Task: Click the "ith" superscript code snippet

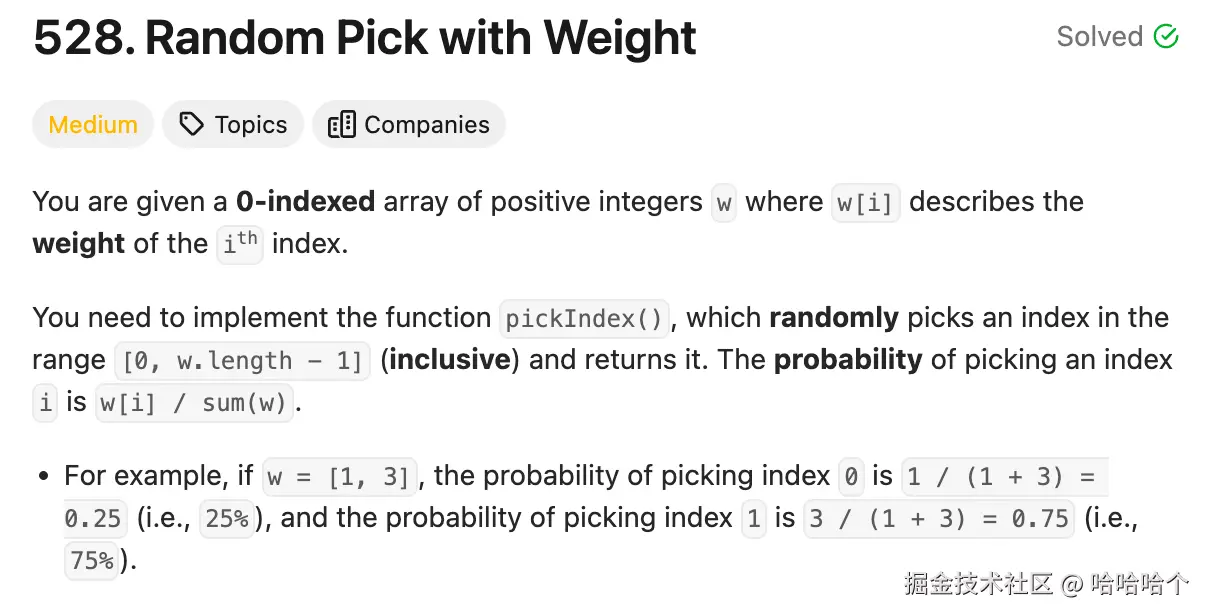Action: click(x=240, y=244)
